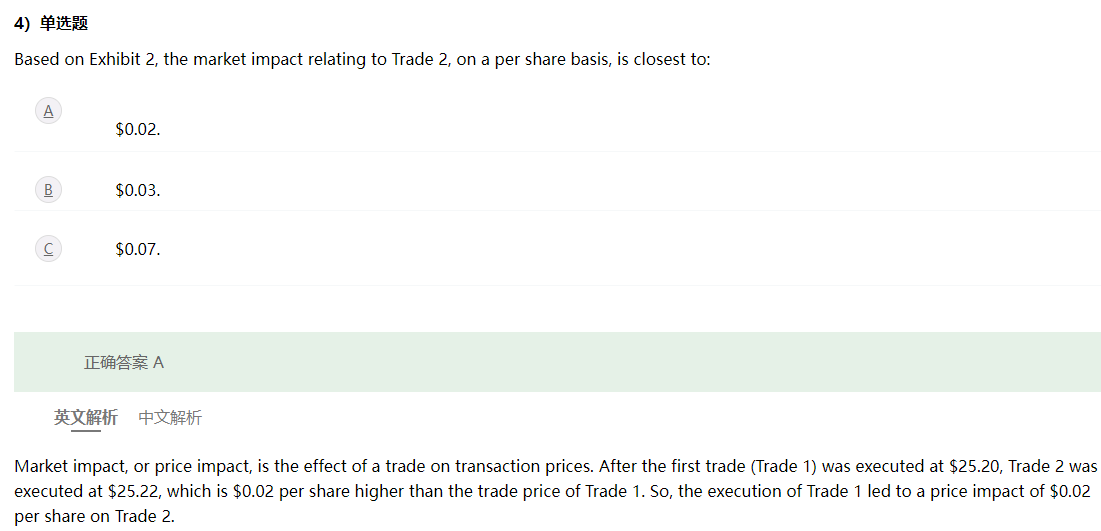Click the active tab underline below 英文解析
This screenshot has width=1101, height=531.
[86, 431]
